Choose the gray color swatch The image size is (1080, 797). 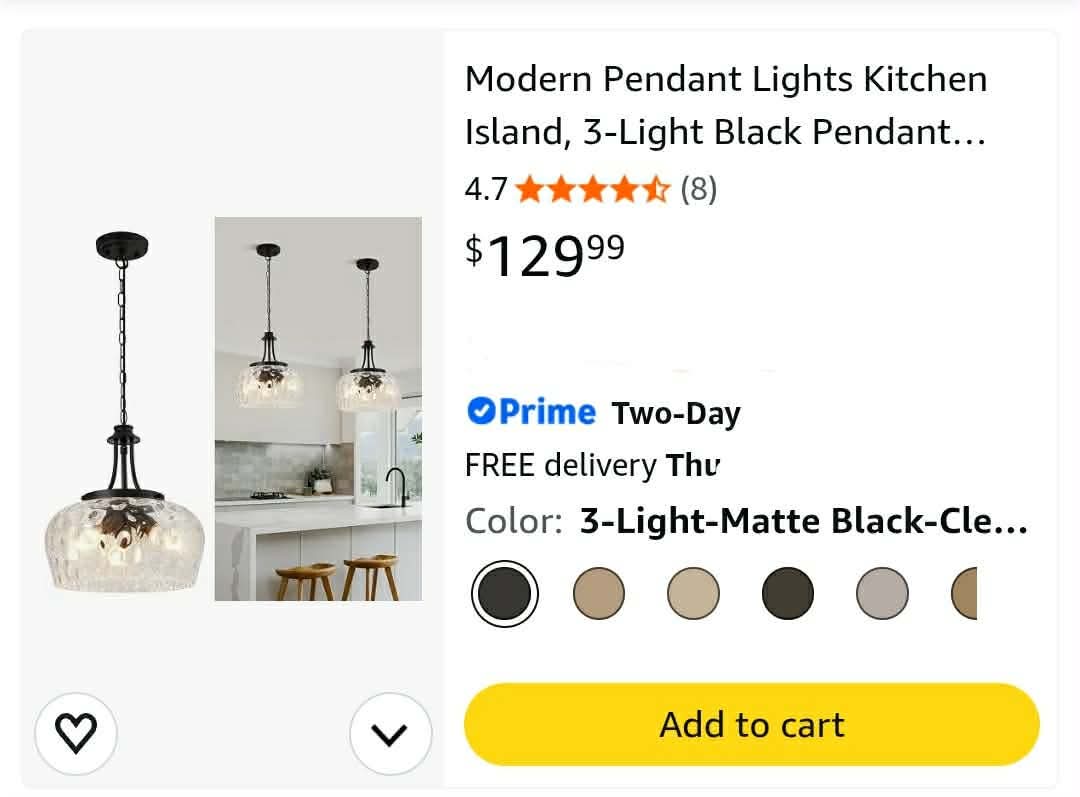[x=882, y=594]
